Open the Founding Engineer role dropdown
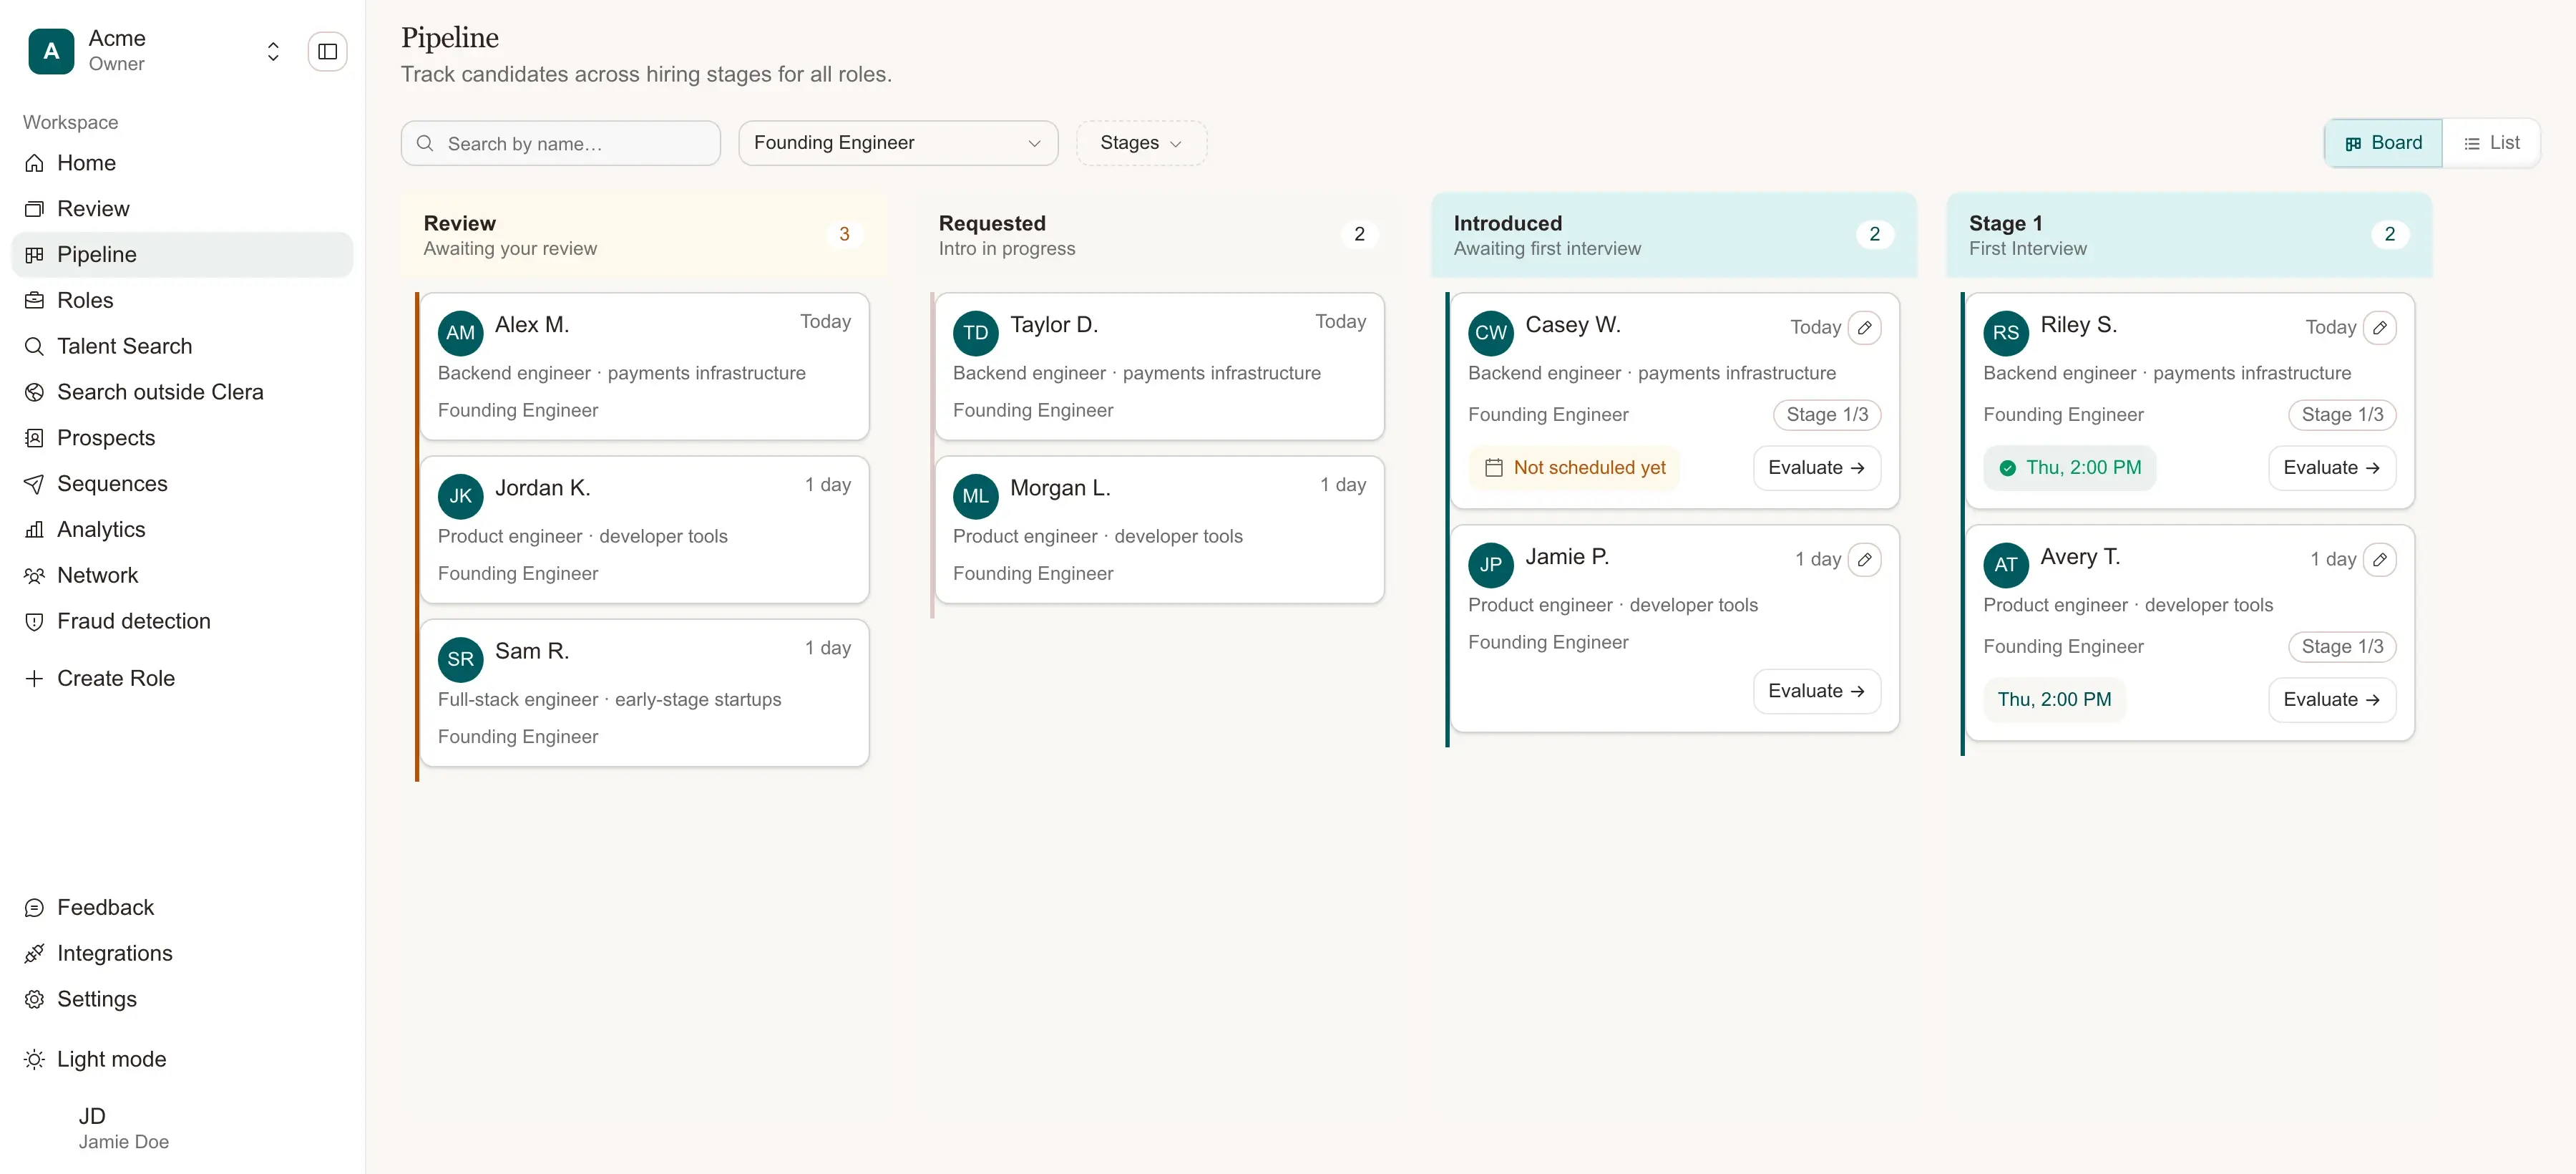This screenshot has height=1174, width=2576. (x=898, y=143)
